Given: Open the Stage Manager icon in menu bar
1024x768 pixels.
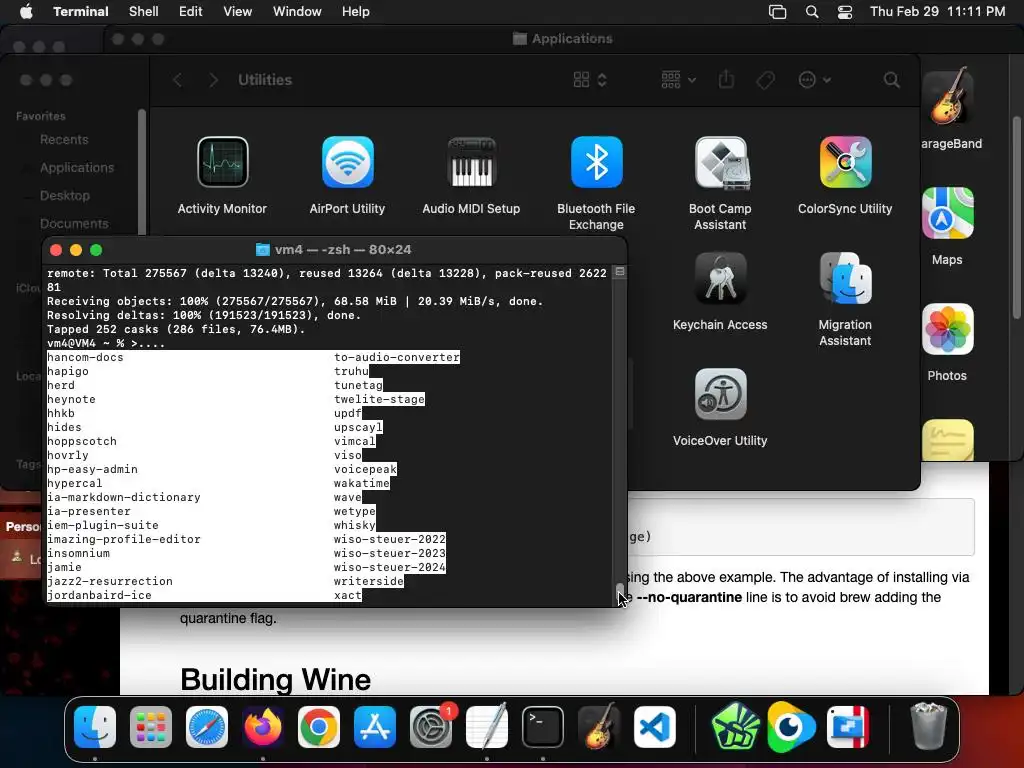Looking at the screenshot, I should click(777, 12).
